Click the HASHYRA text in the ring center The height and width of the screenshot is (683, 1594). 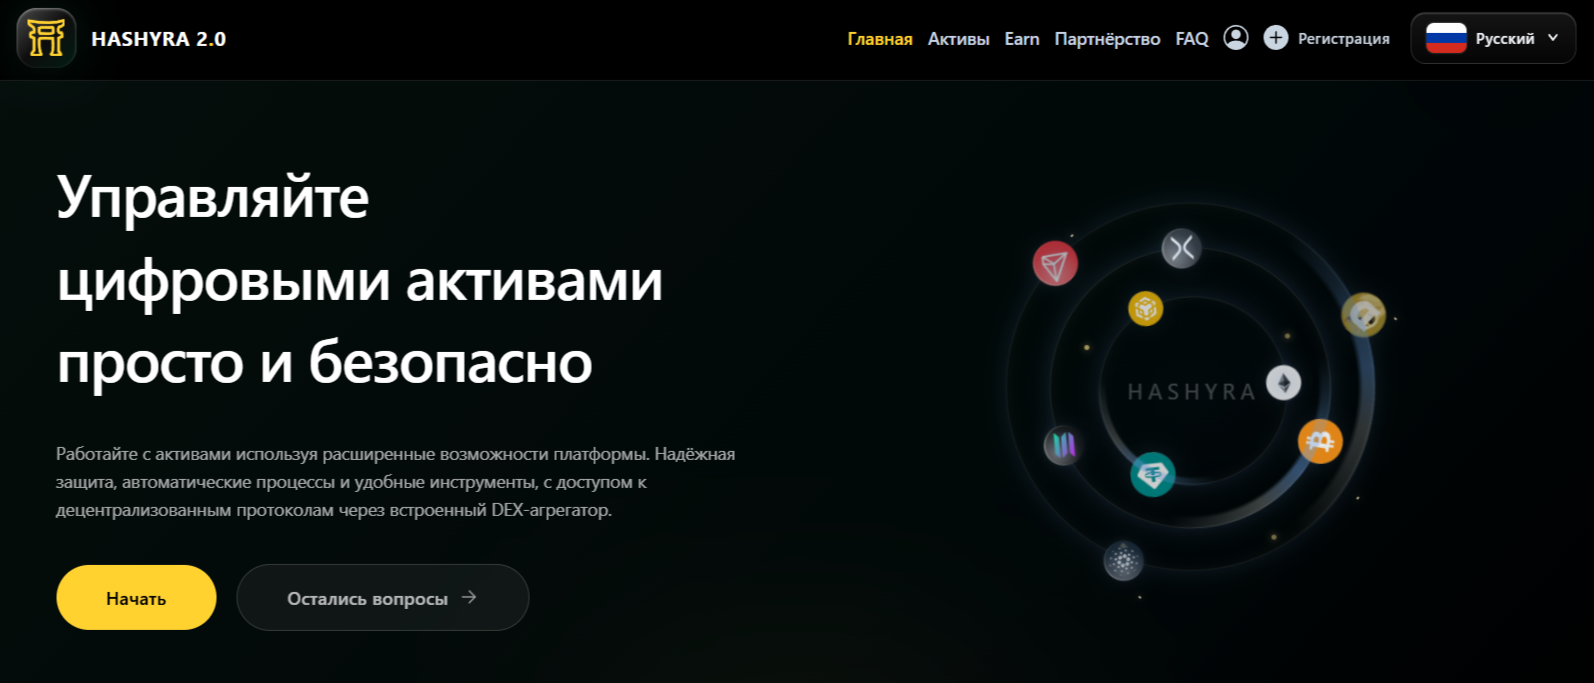coord(1191,392)
